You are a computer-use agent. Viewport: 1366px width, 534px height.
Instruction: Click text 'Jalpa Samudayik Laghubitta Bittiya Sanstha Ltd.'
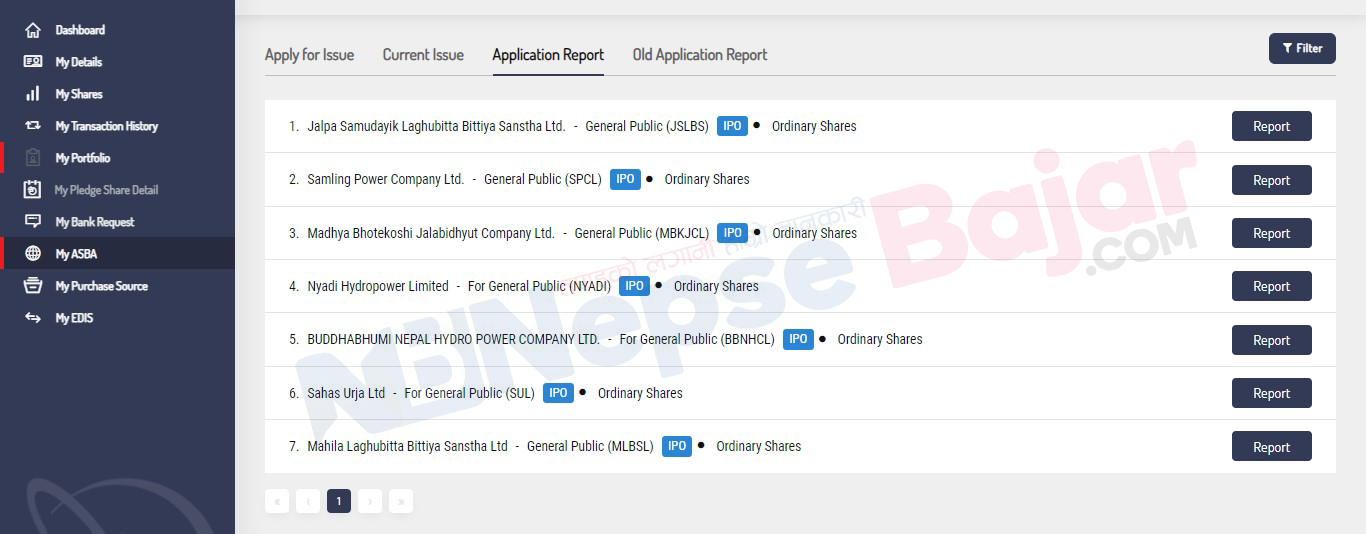click(x=436, y=126)
